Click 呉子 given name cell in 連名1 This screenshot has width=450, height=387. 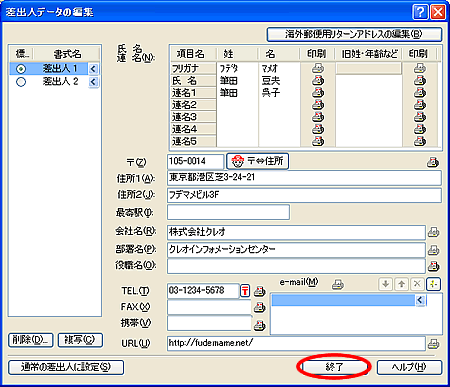point(279,92)
